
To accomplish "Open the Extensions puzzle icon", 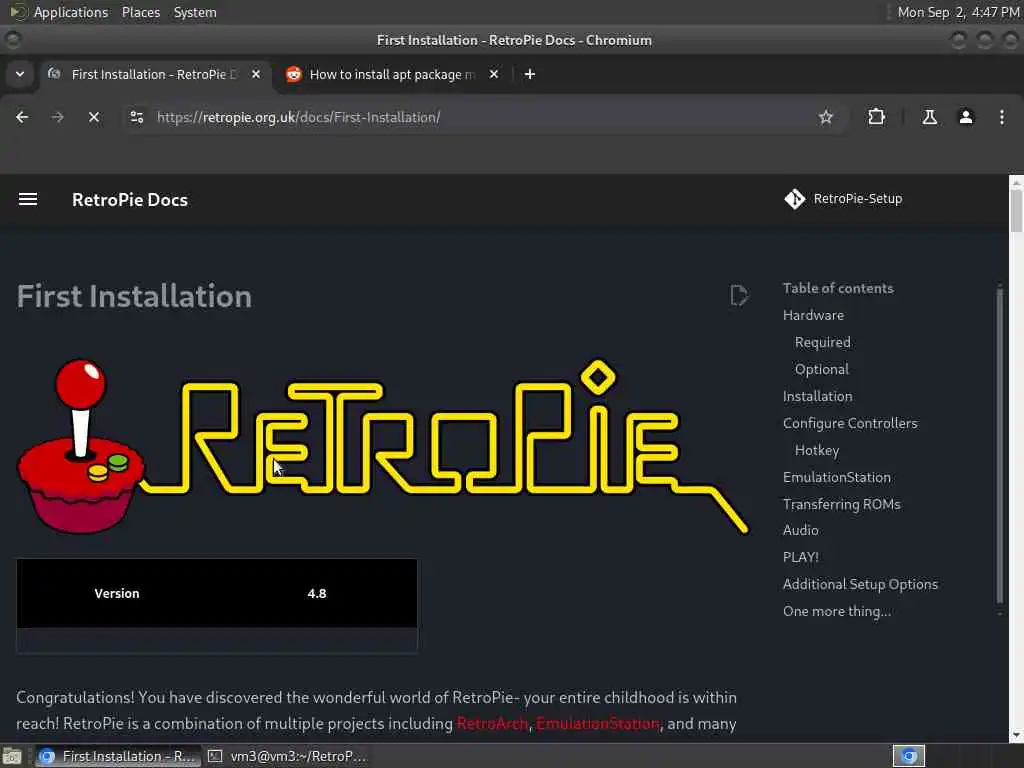I will point(876,118).
